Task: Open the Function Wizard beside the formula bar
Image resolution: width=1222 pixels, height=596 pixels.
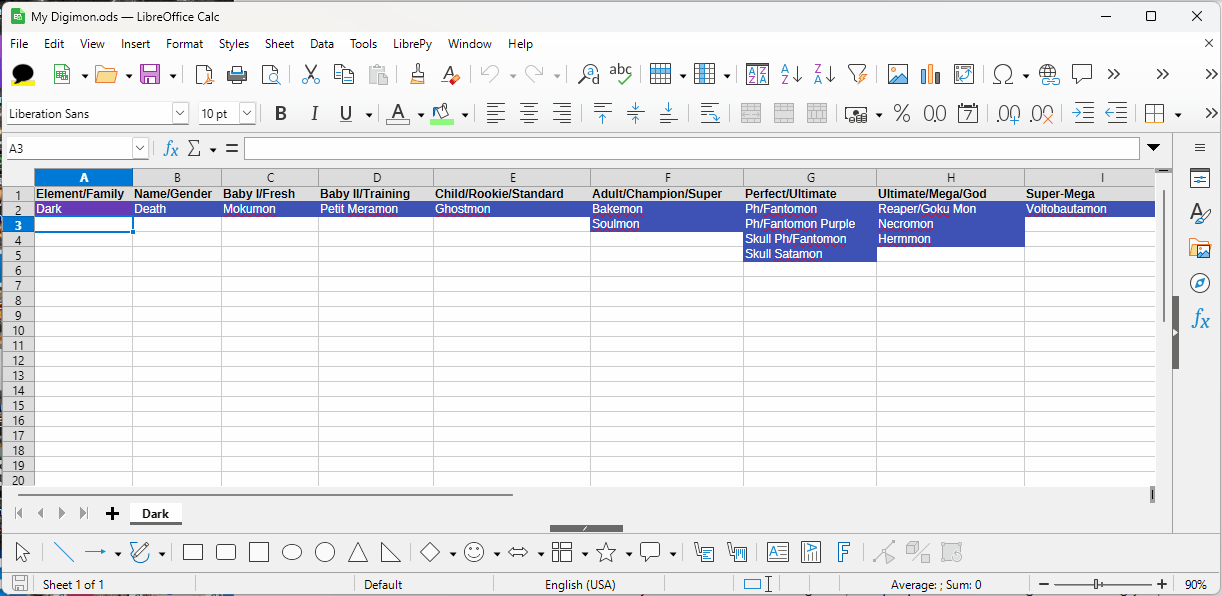Action: coord(171,148)
